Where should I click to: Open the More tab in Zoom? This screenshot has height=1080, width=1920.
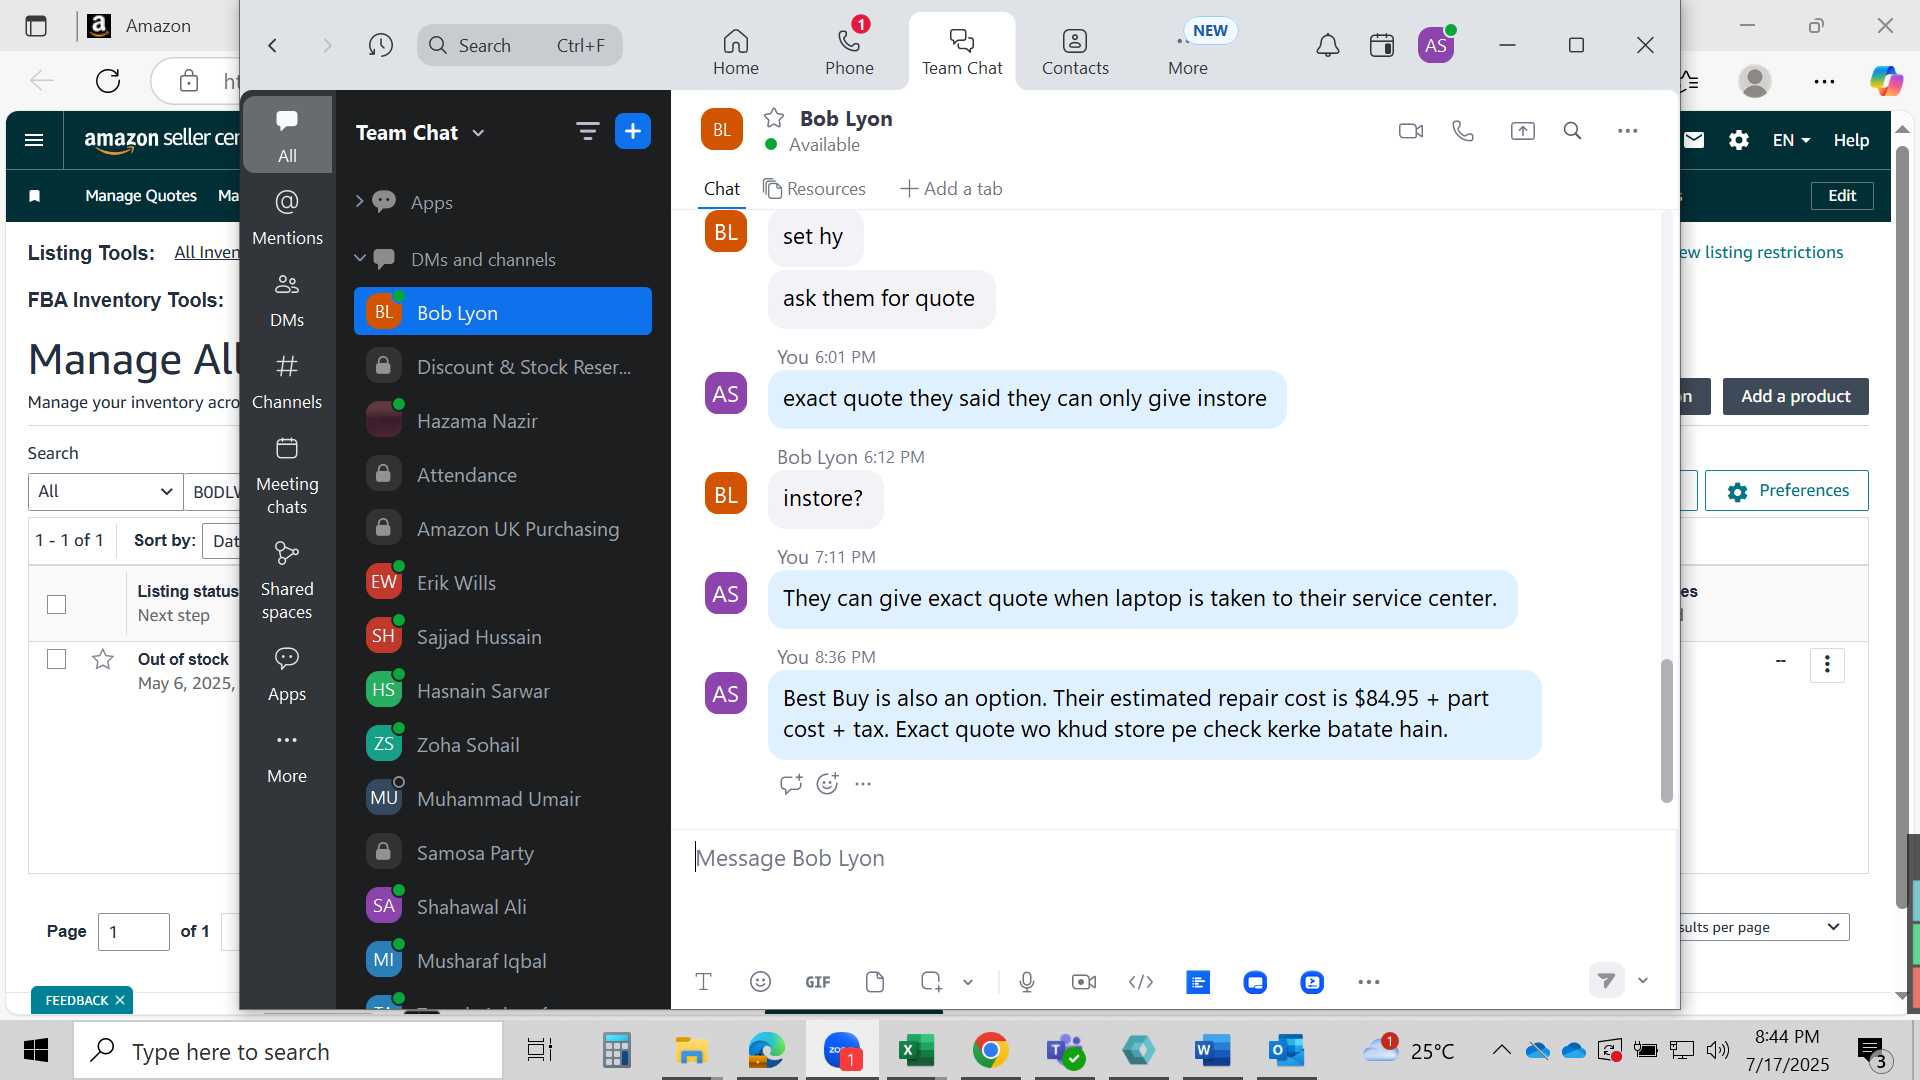click(x=1188, y=52)
